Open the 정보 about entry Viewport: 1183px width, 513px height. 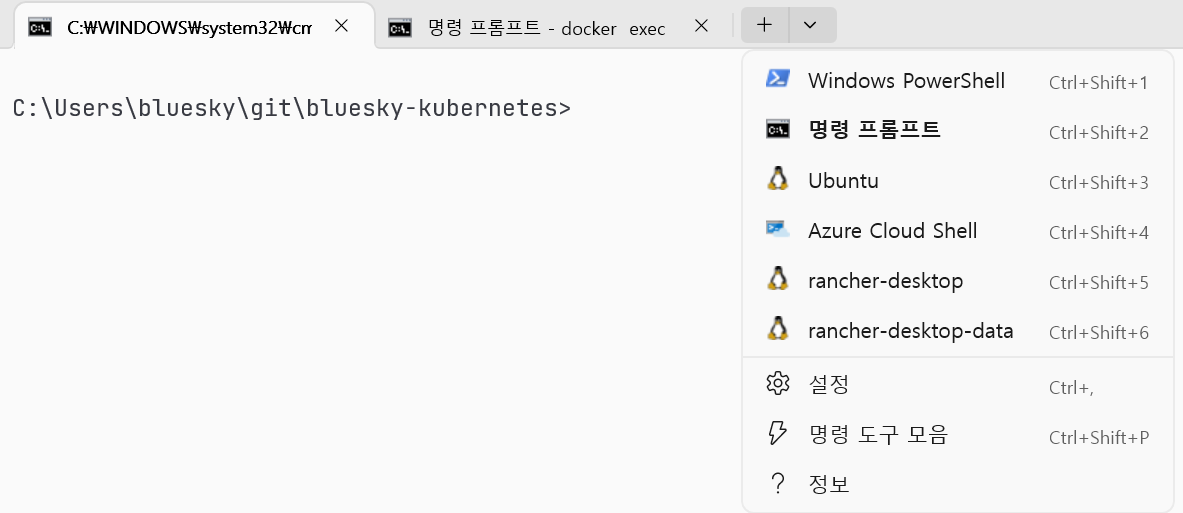coord(957,484)
